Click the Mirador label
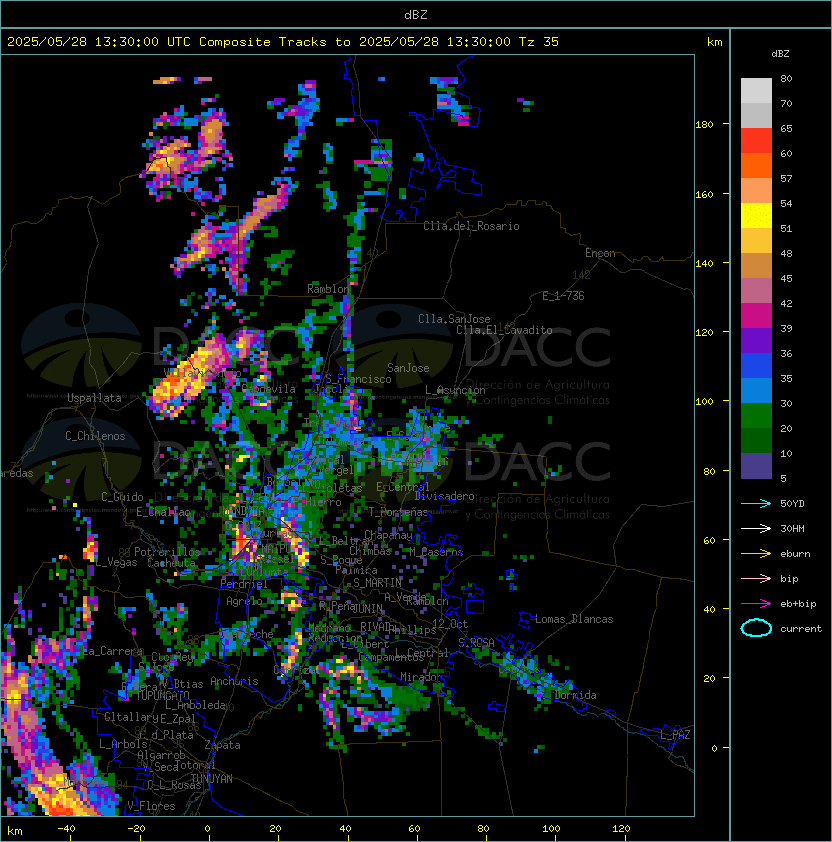 pos(422,677)
